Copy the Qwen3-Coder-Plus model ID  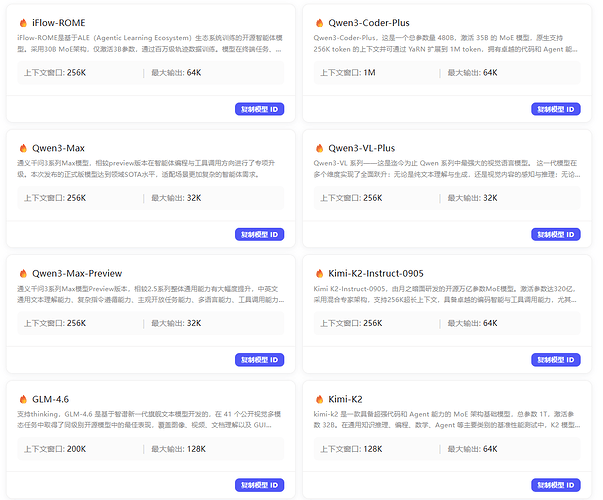[x=556, y=108]
